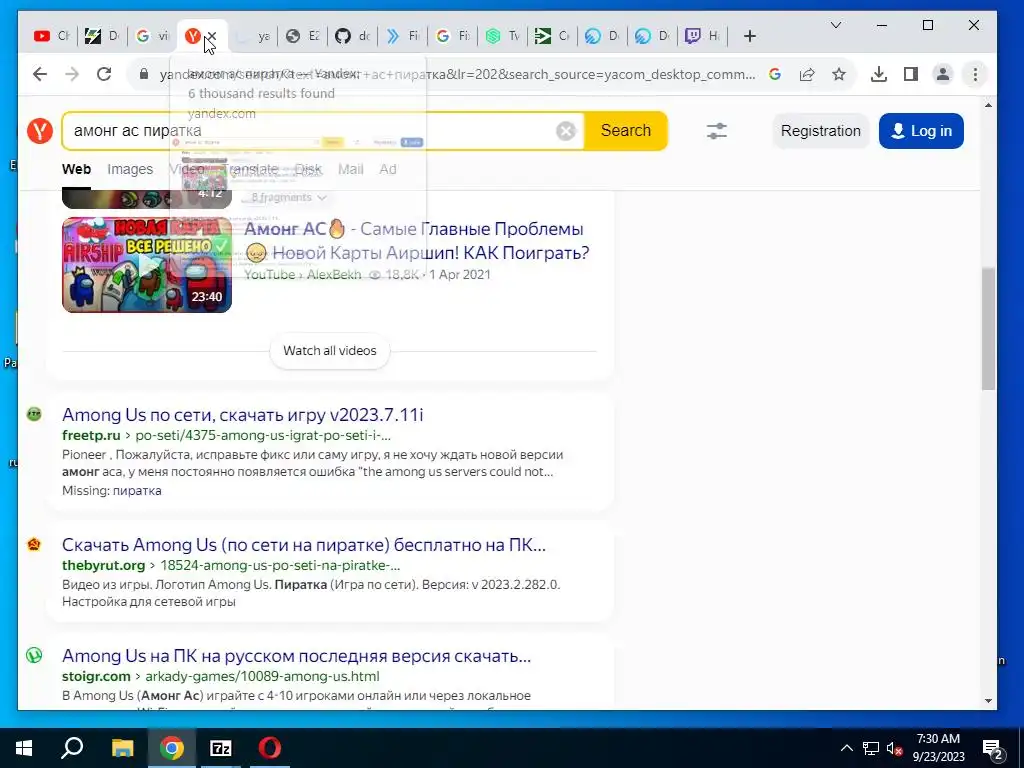1024x768 pixels.
Task: Select the Images search tab
Action: 130,169
